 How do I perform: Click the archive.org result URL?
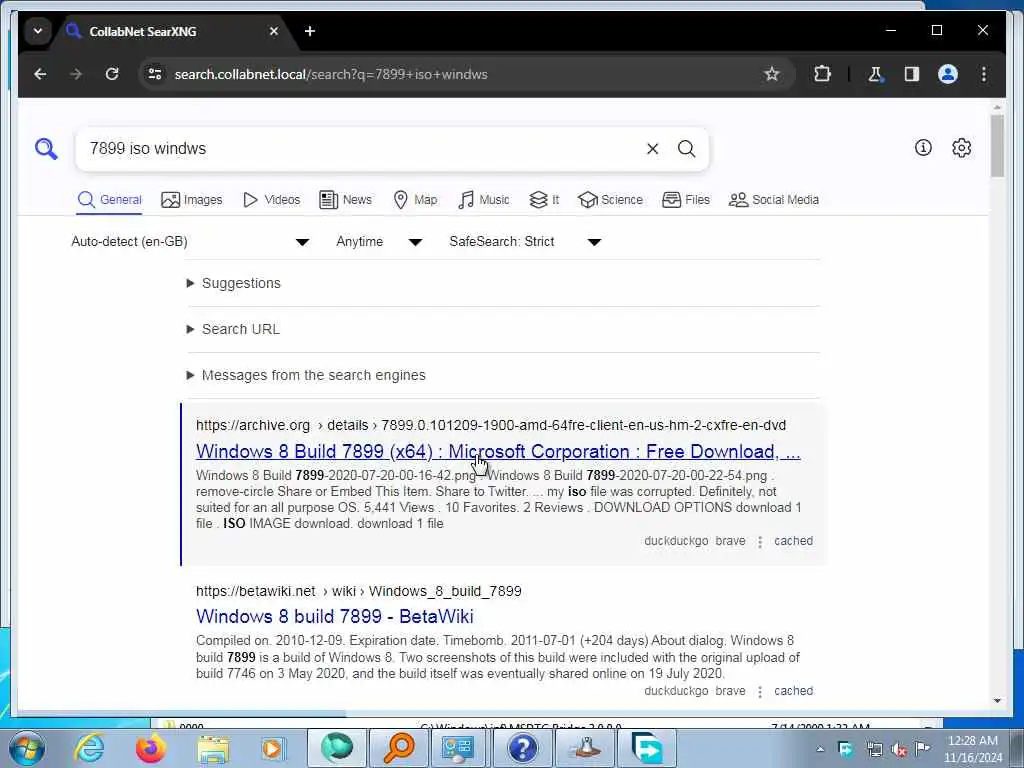(490, 425)
